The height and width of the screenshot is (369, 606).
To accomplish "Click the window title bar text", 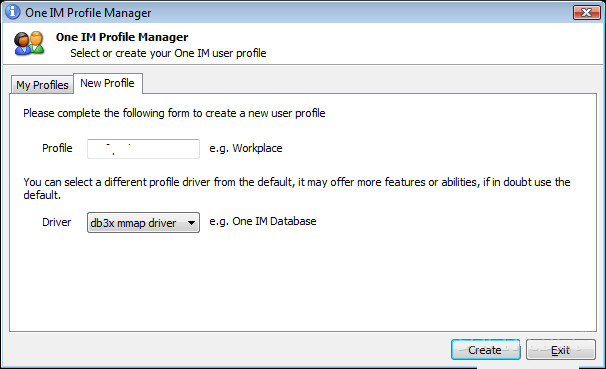I will [88, 13].
